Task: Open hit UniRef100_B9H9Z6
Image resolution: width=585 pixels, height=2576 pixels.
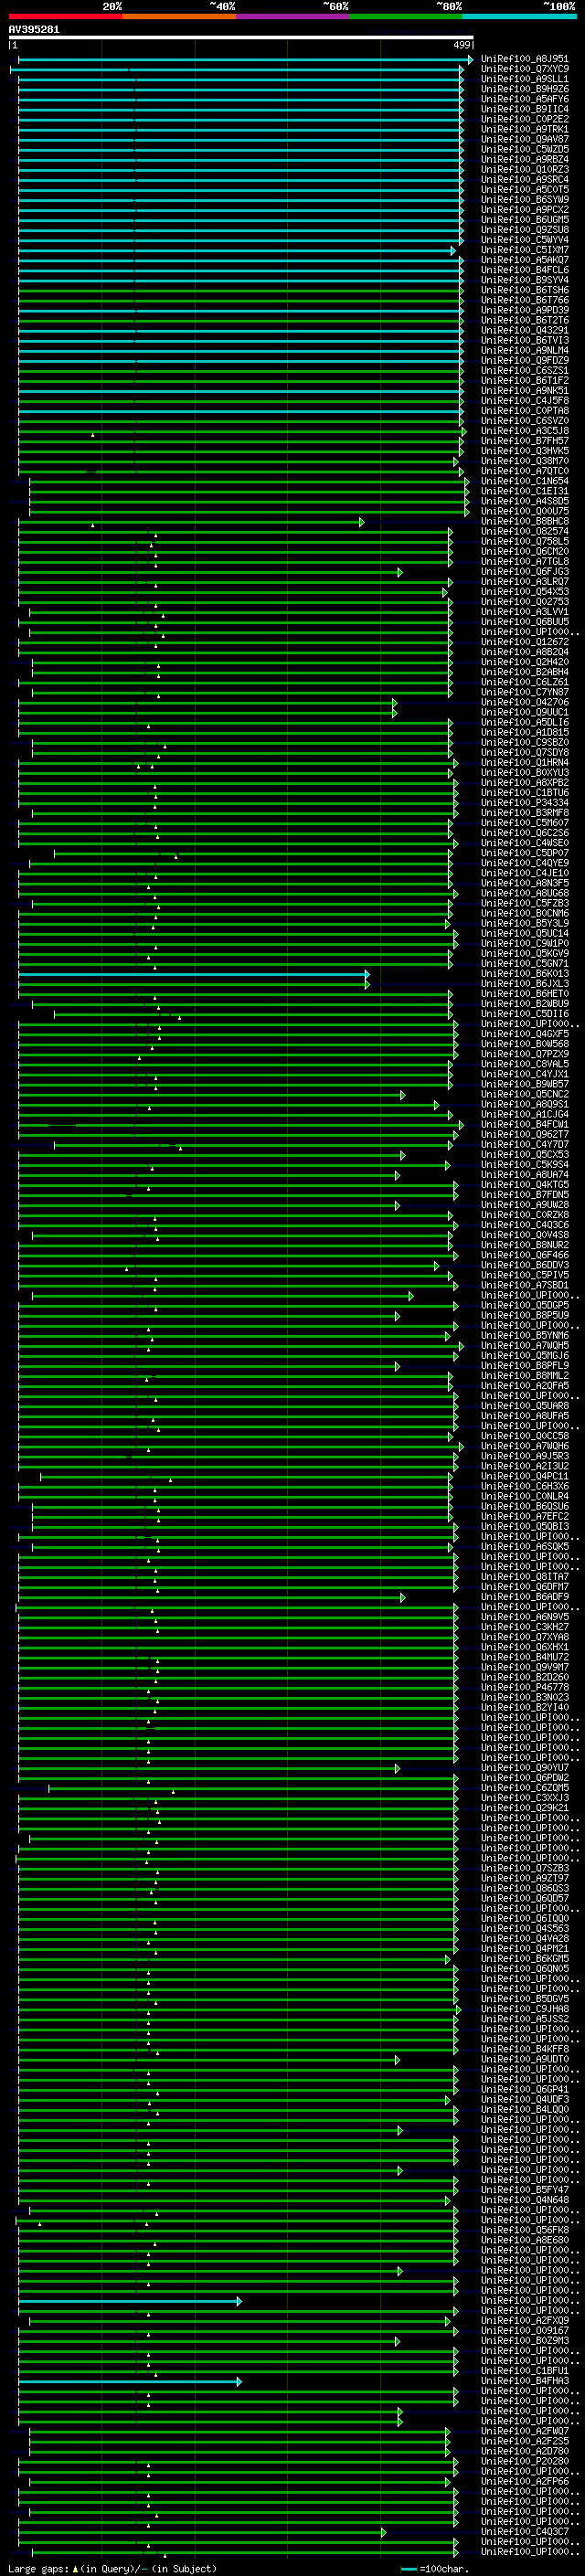Action: point(525,89)
